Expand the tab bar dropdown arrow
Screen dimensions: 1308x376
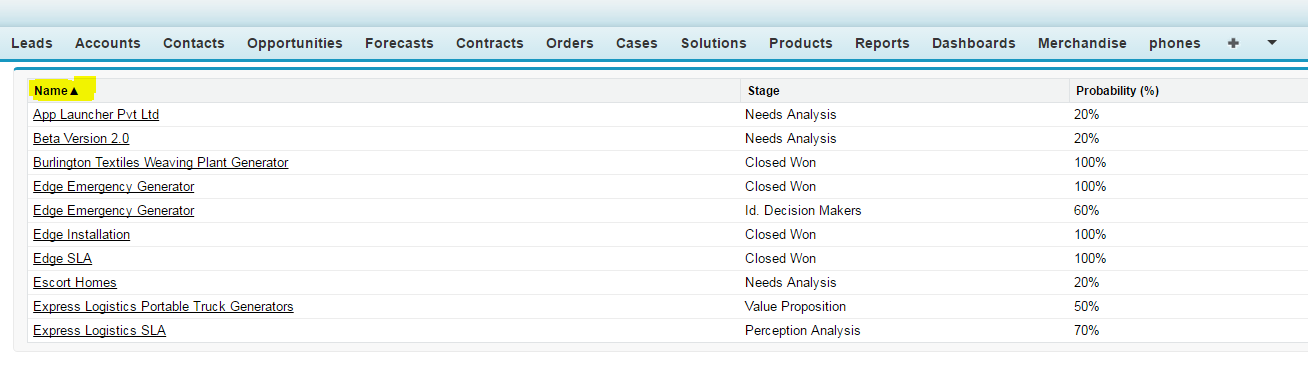pyautogui.click(x=1272, y=43)
